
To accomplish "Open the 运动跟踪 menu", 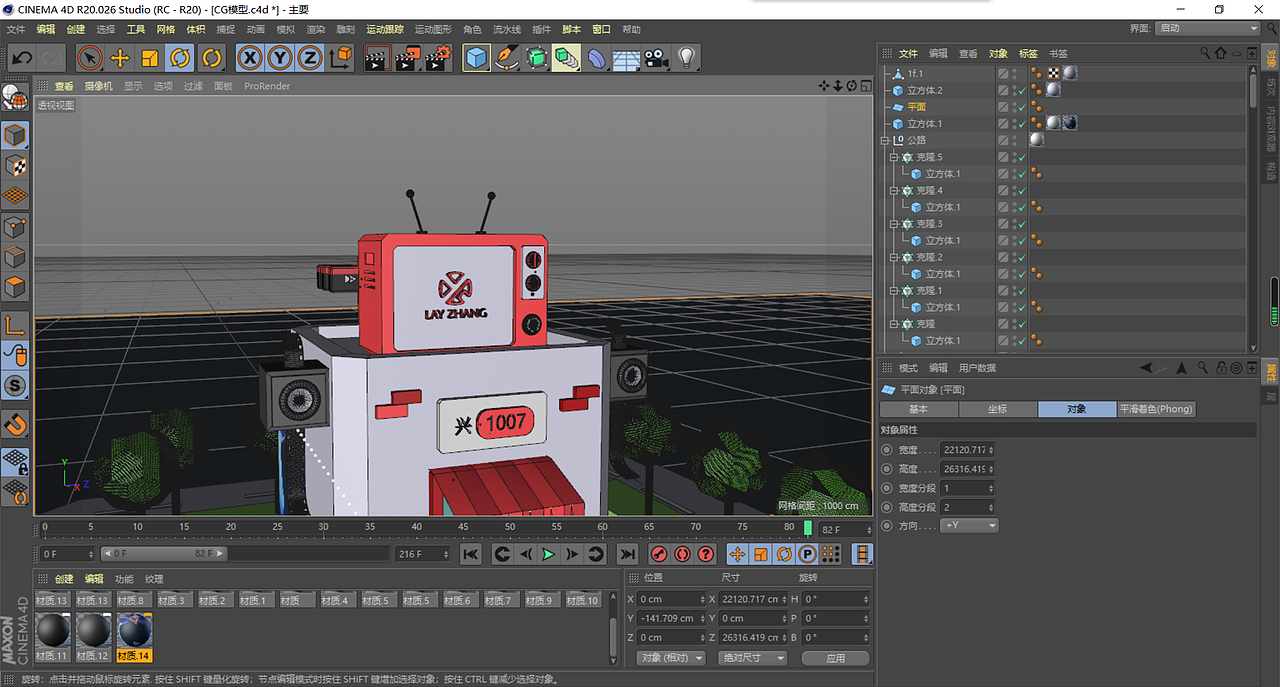I will (x=384, y=29).
